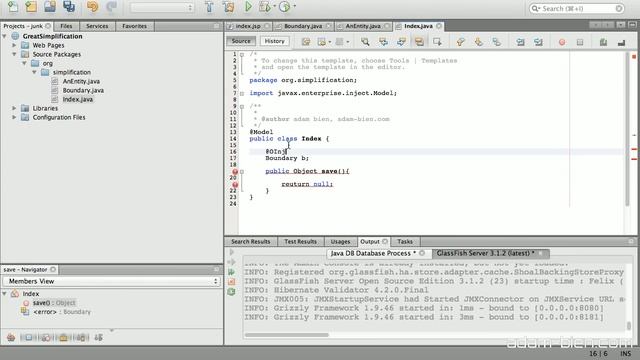Switch to the Test Results tab
The width and height of the screenshot is (640, 360).
(x=300, y=242)
